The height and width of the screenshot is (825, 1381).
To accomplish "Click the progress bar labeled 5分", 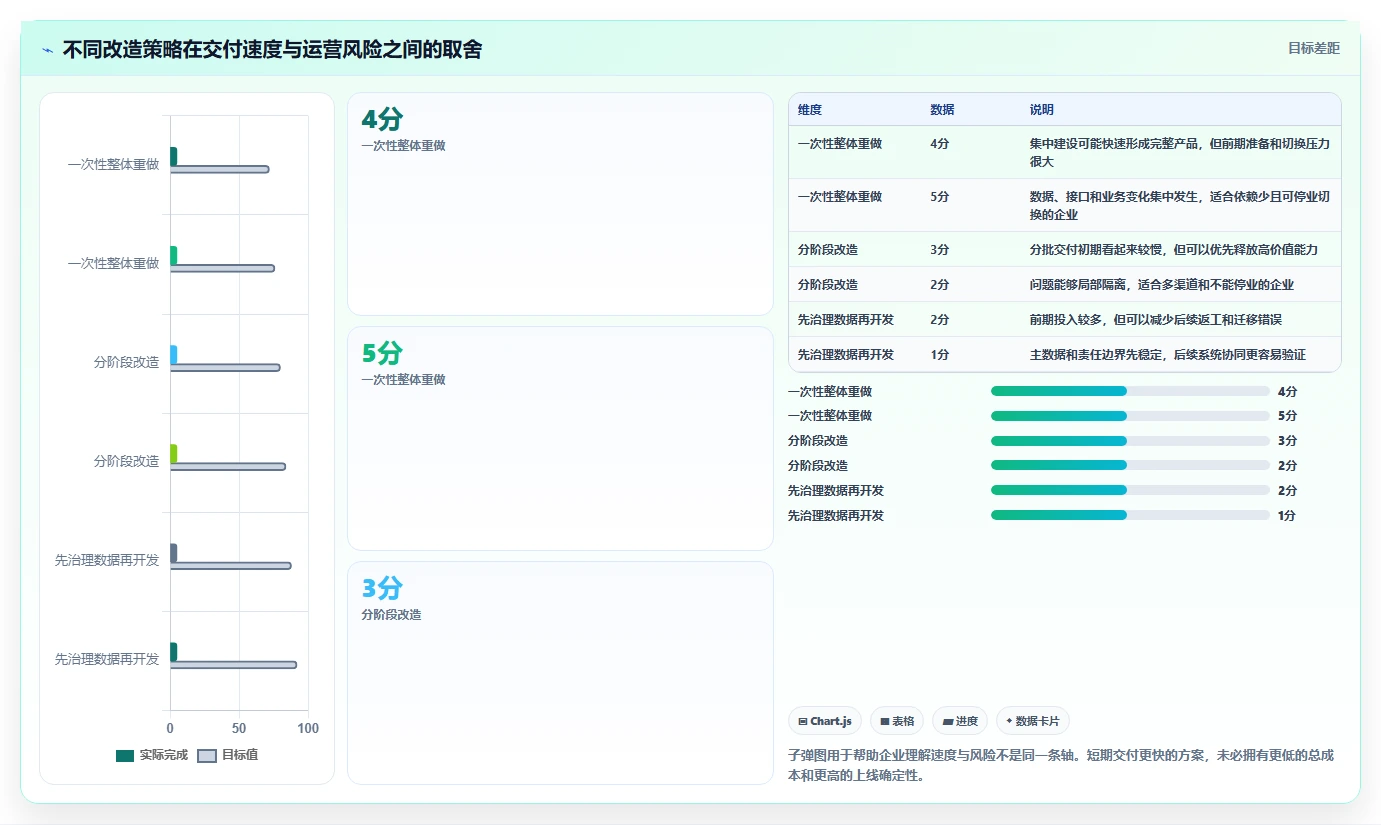I will click(1130, 416).
